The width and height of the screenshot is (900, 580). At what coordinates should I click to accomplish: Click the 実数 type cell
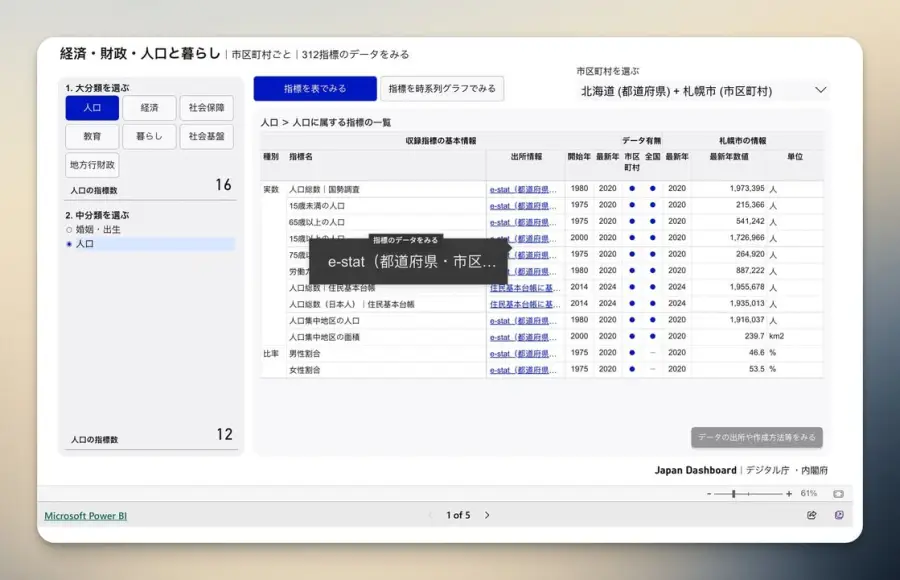click(271, 190)
